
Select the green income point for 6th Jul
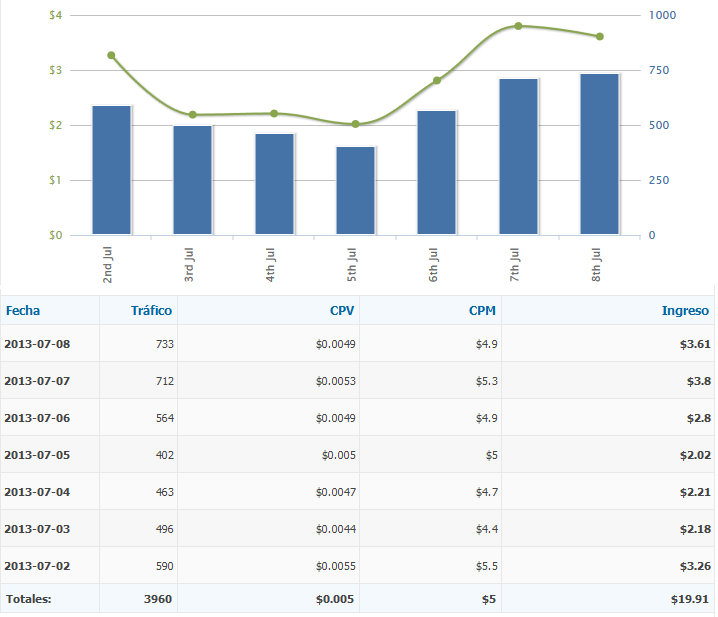coord(437,81)
